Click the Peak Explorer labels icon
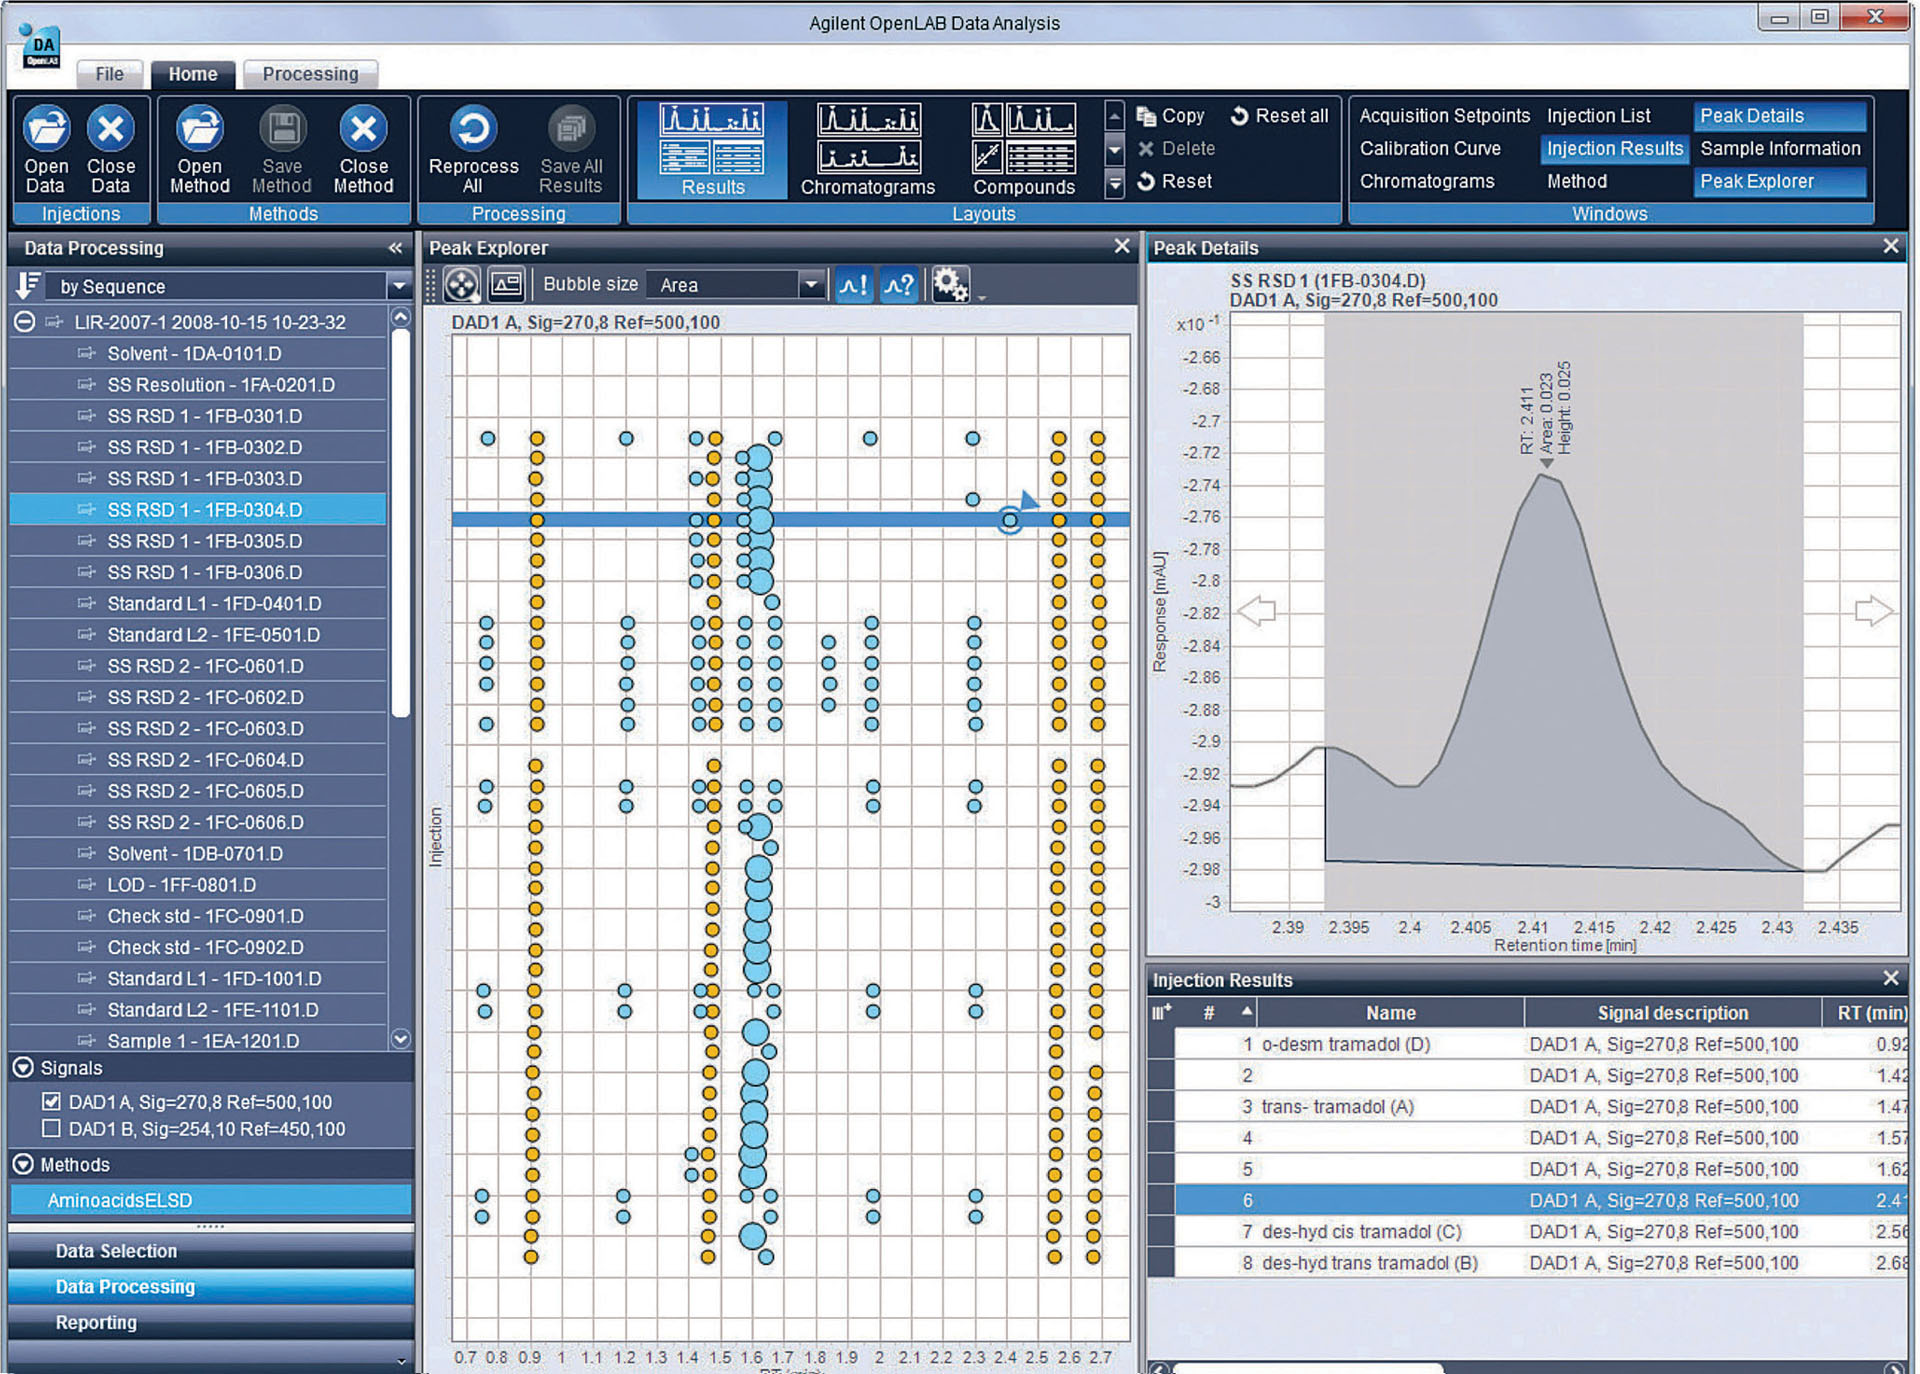The width and height of the screenshot is (1920, 1374). [x=506, y=285]
